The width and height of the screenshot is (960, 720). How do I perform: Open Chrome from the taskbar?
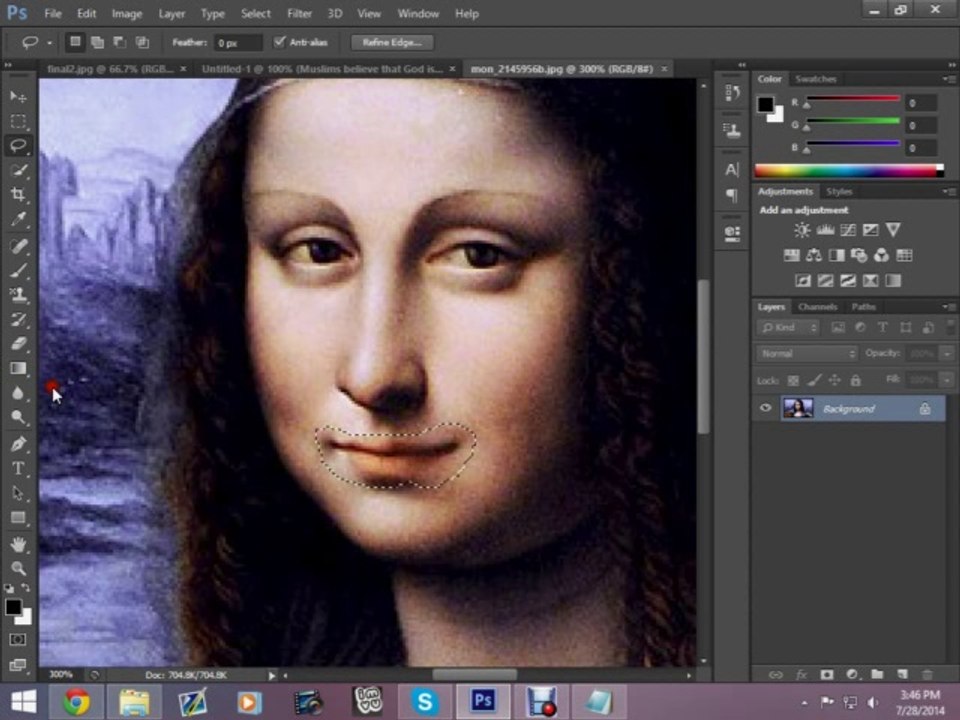tap(77, 702)
